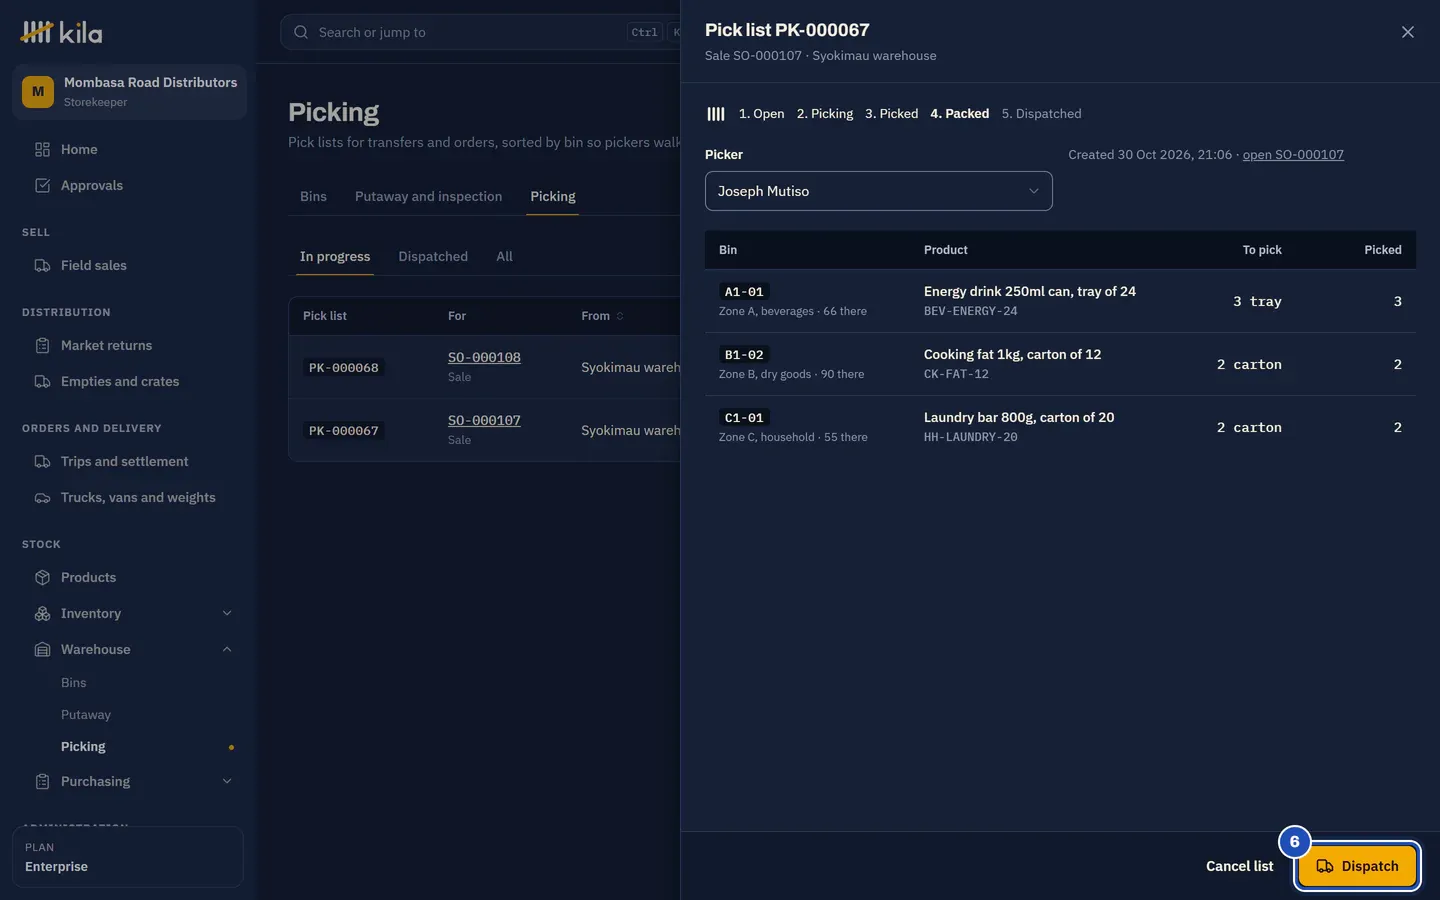Click the Kila logo
This screenshot has height=900, width=1440.
click(61, 33)
